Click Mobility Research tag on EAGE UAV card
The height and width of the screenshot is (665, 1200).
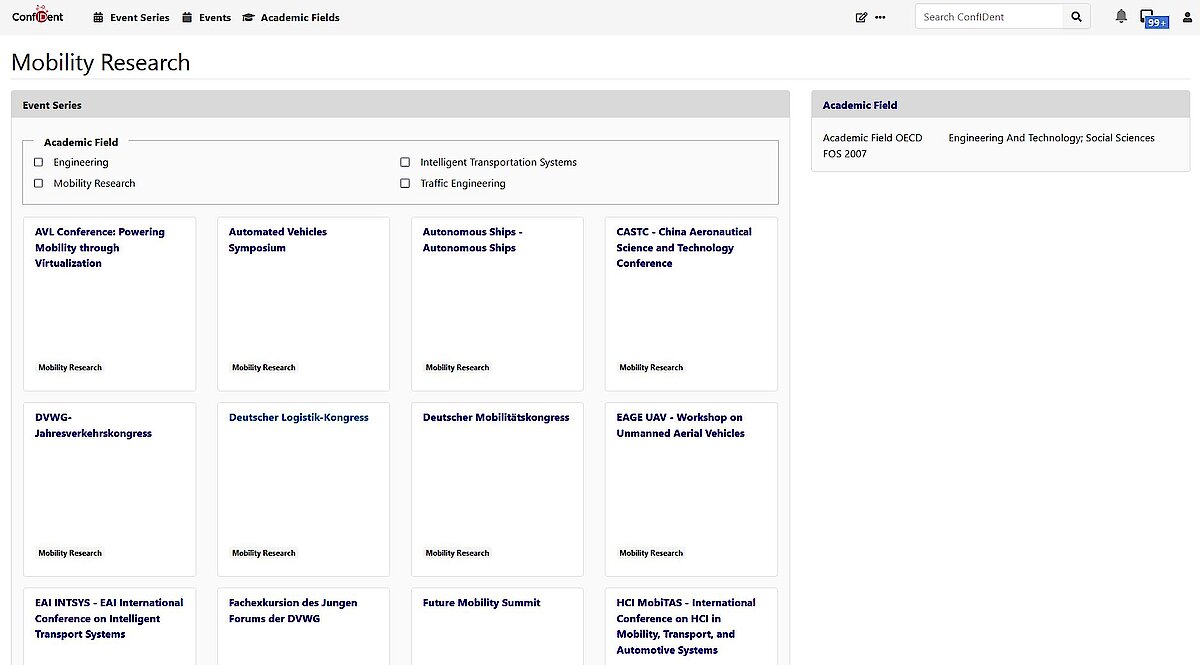click(651, 553)
